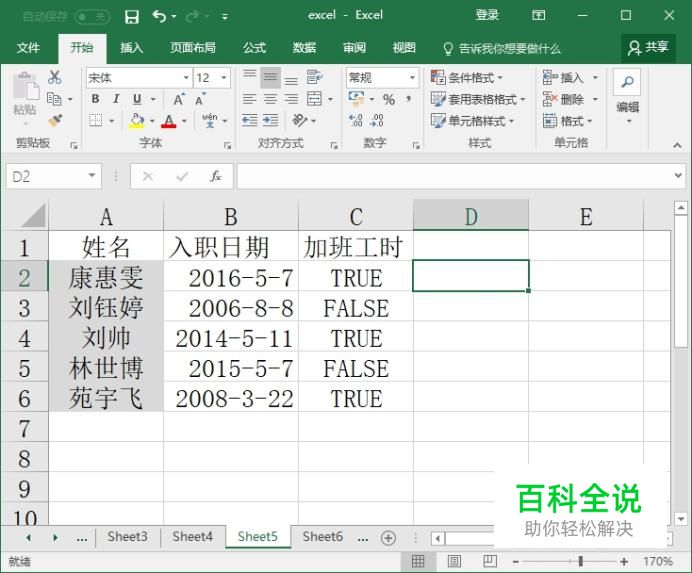This screenshot has height=573, width=692.
Task: Click 告诉我你想要做什么 search box
Action: (502, 48)
